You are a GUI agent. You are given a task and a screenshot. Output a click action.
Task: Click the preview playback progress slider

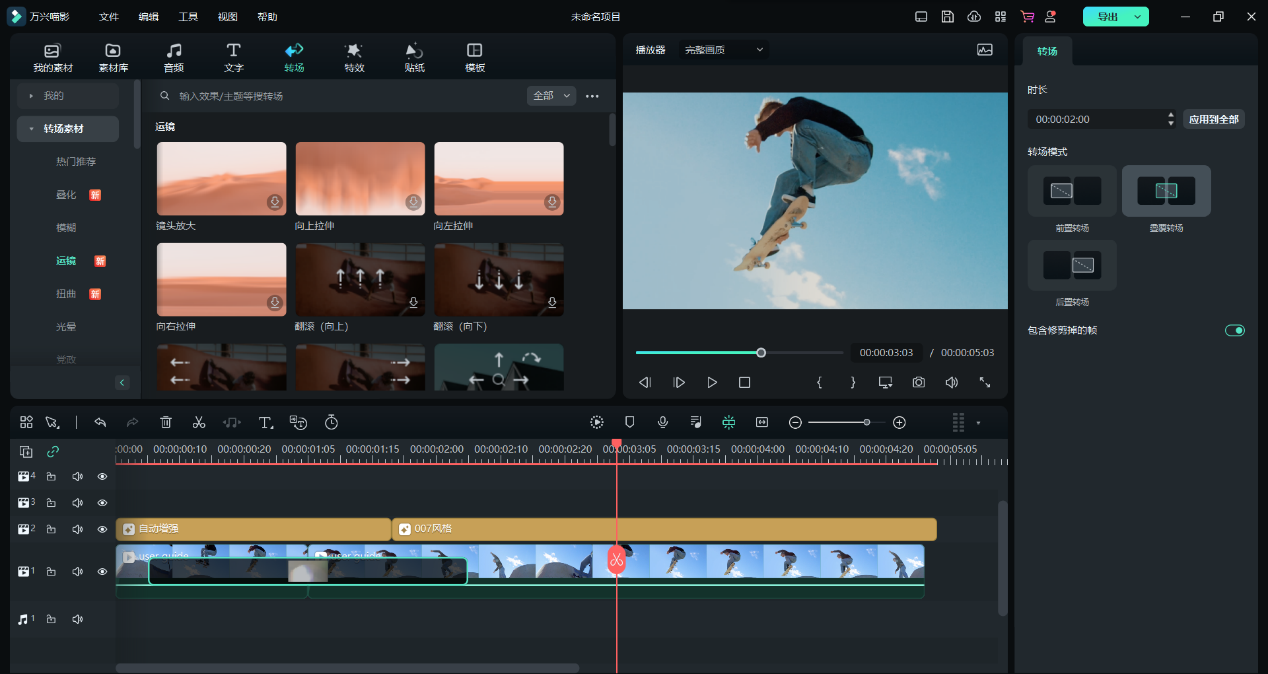(738, 352)
